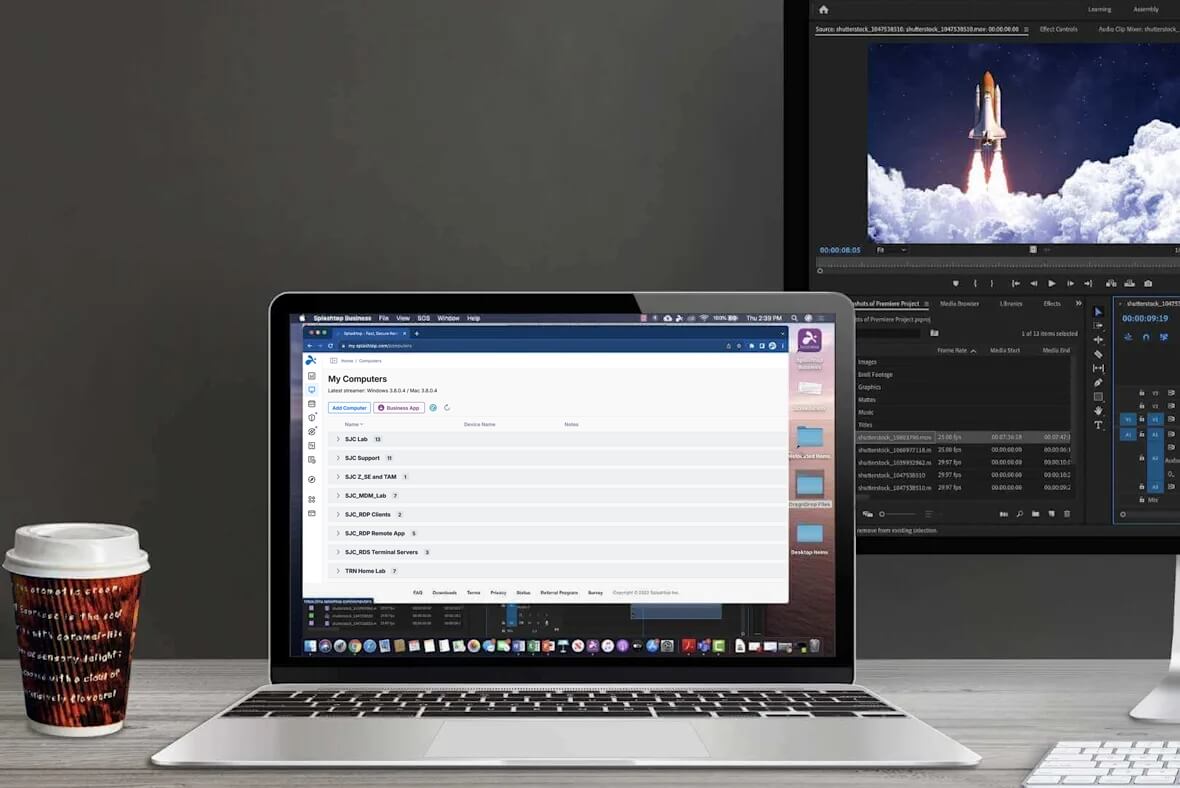Image resolution: width=1180 pixels, height=788 pixels.
Task: Expand the SJC_MDM_Lab group
Action: (x=338, y=495)
